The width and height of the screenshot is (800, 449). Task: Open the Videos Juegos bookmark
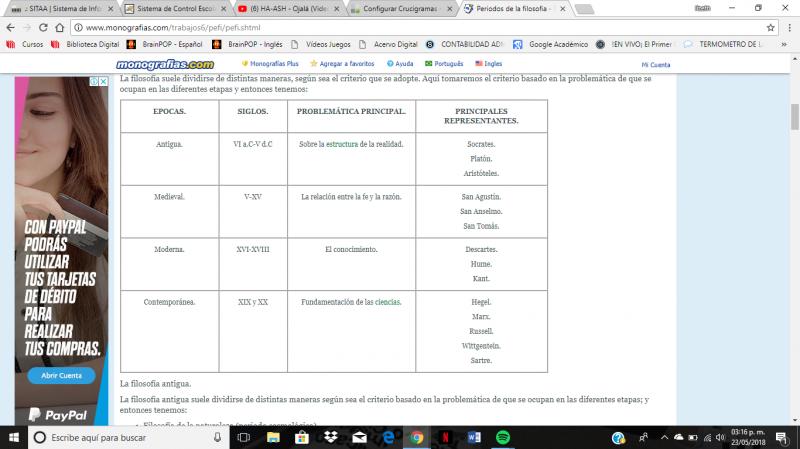321,44
